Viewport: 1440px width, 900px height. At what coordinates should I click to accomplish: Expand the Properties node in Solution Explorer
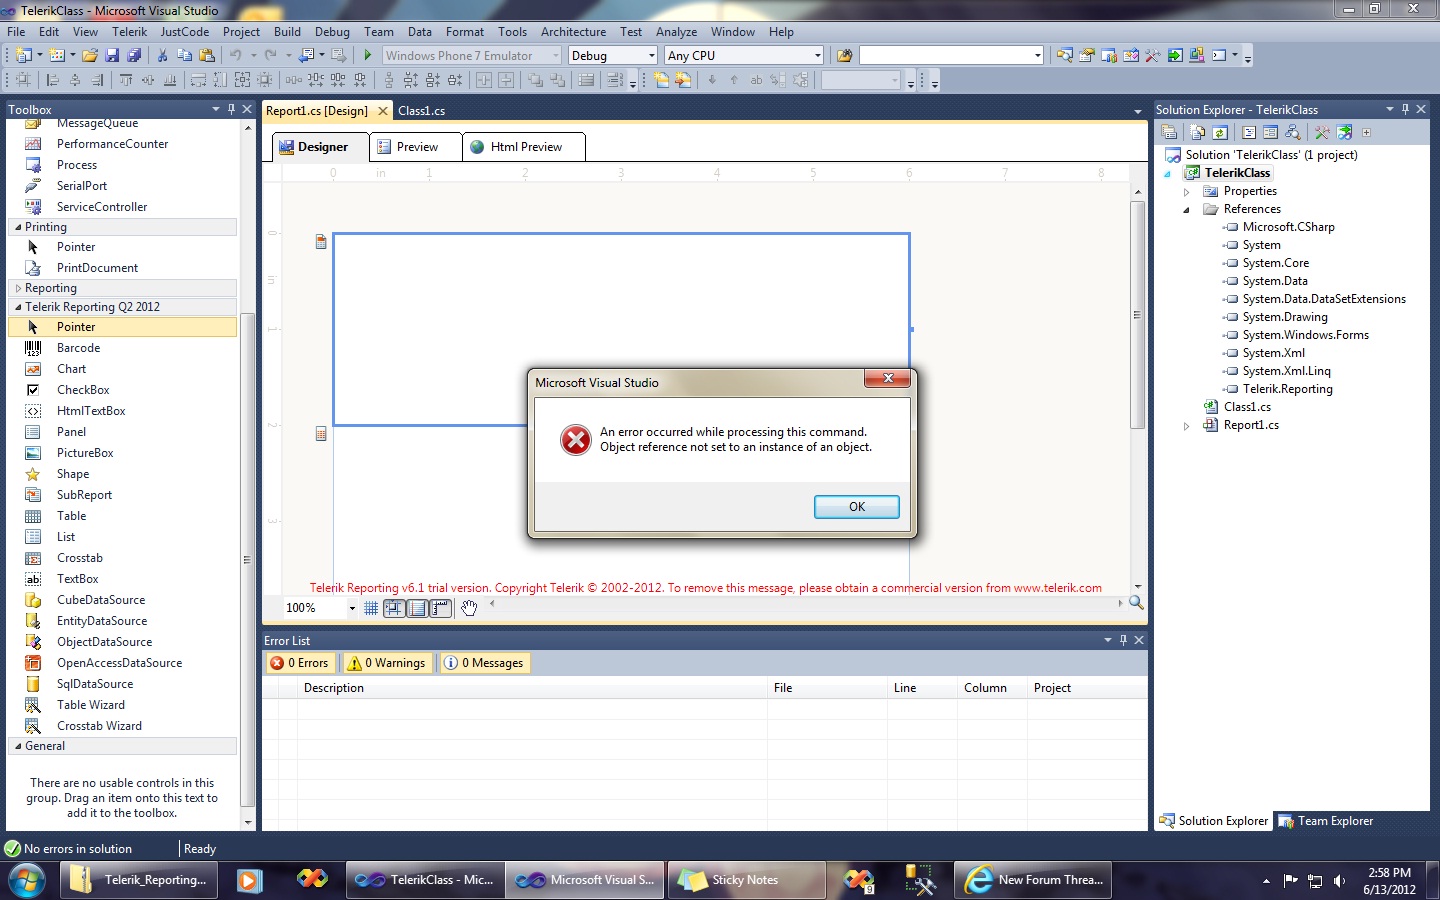(x=1187, y=191)
